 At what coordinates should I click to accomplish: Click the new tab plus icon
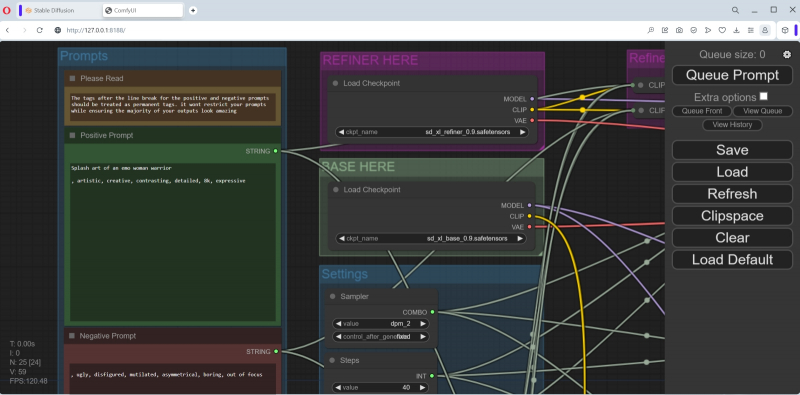click(193, 10)
